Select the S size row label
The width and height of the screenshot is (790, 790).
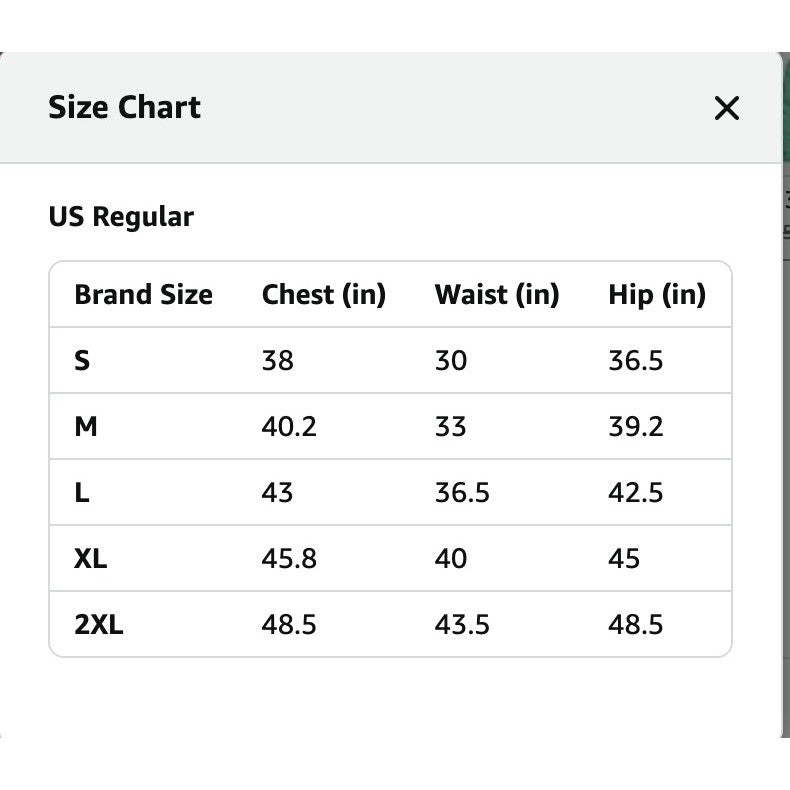pos(82,361)
